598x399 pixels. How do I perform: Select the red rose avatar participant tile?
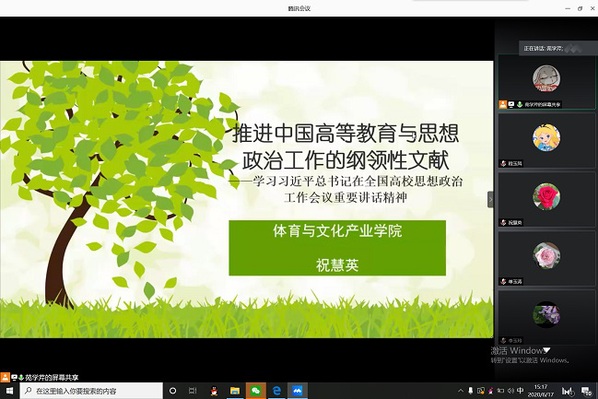tap(547, 200)
